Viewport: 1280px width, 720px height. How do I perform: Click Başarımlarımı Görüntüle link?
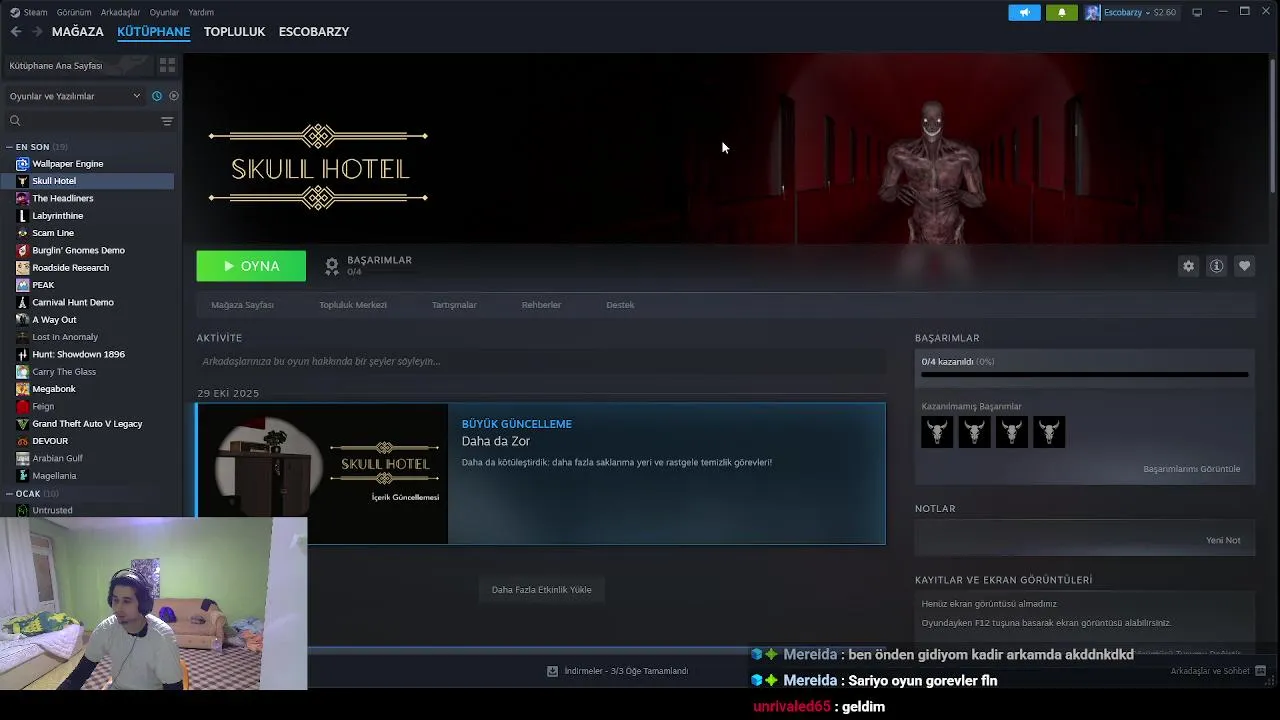pos(1191,469)
